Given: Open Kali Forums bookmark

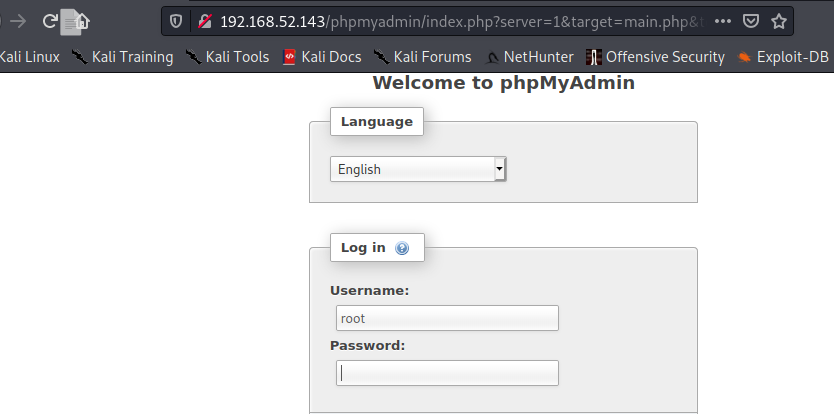Looking at the screenshot, I should 423,57.
